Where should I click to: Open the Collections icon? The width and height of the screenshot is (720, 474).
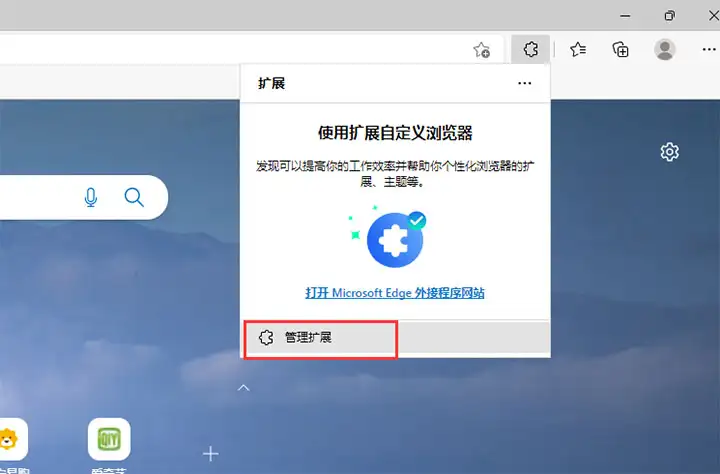pos(620,49)
